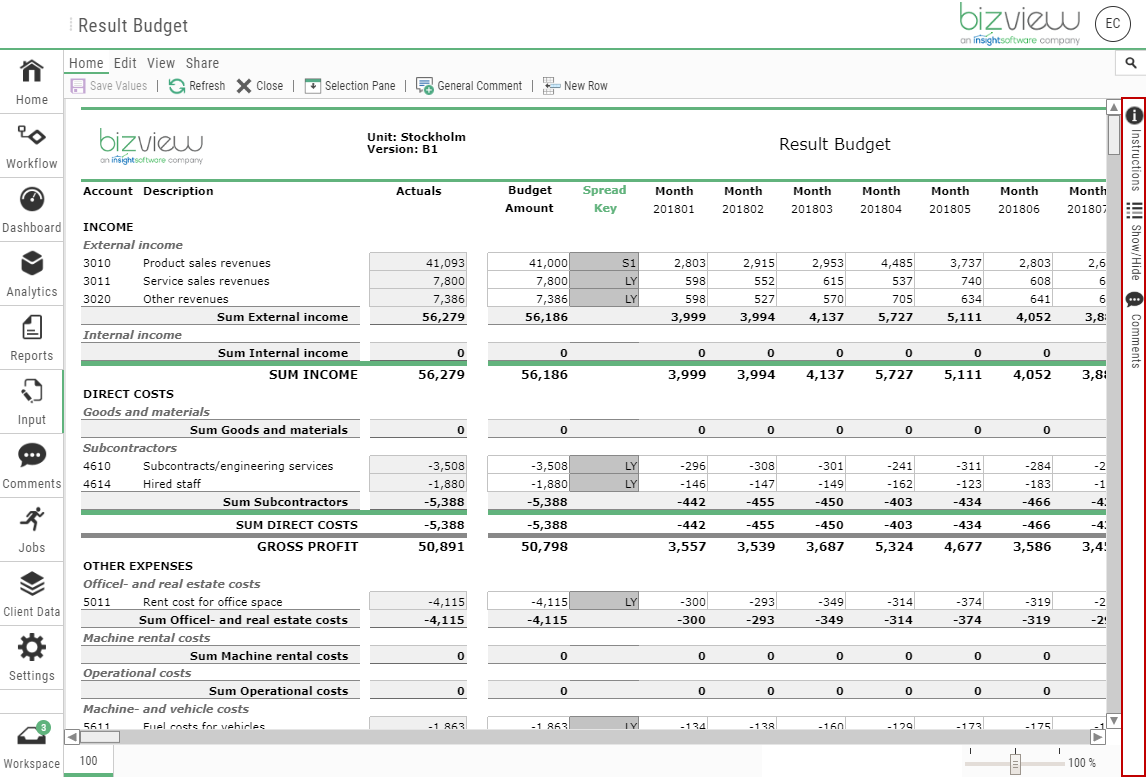Add a line using the New Row button
This screenshot has height=777, width=1146.
[576, 86]
